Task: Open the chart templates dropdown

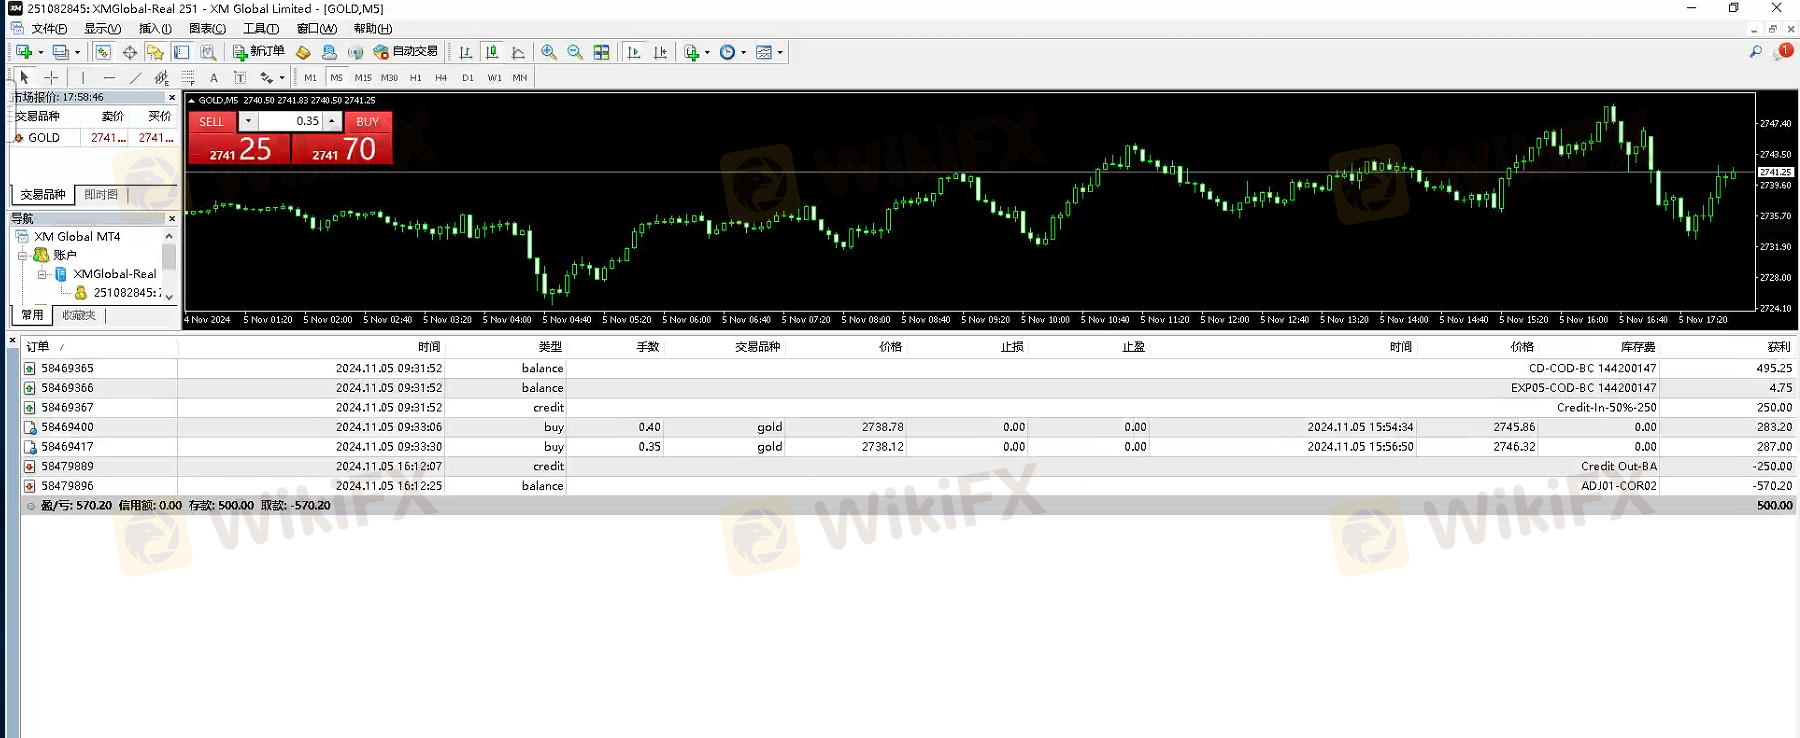Action: 769,52
